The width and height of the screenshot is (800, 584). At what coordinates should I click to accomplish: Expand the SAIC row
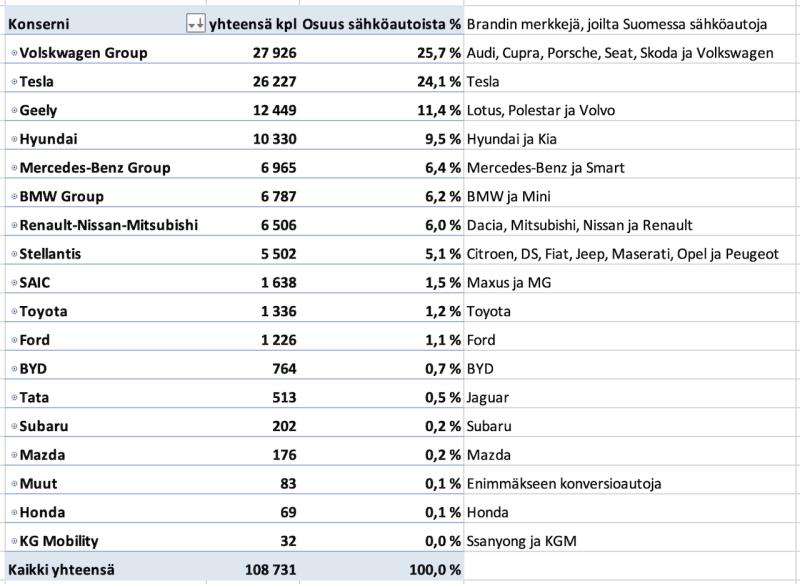(13, 283)
